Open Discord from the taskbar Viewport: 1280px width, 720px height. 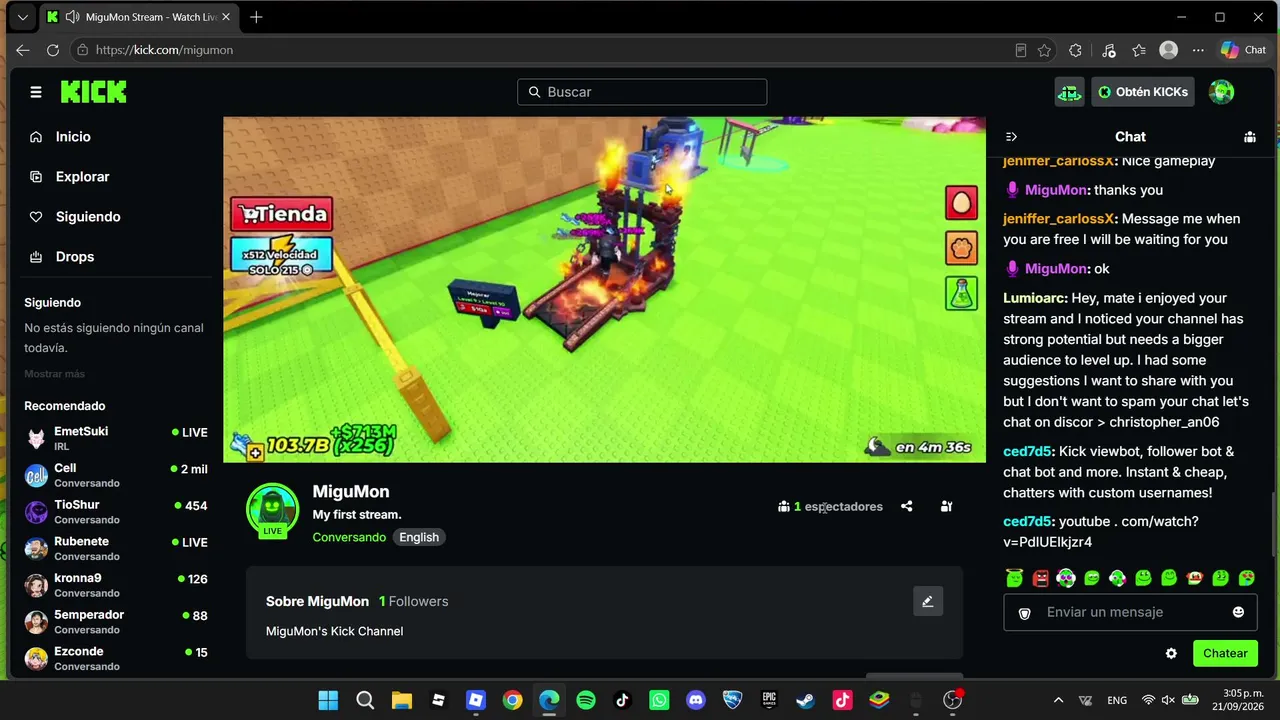[696, 701]
